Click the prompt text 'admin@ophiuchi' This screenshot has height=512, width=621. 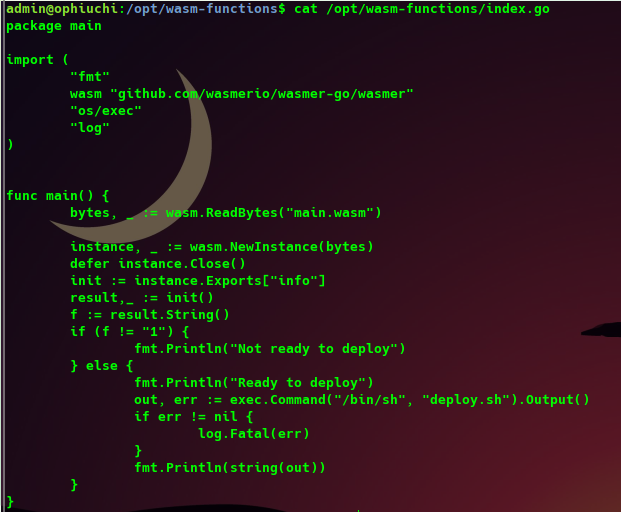[x=62, y=9]
